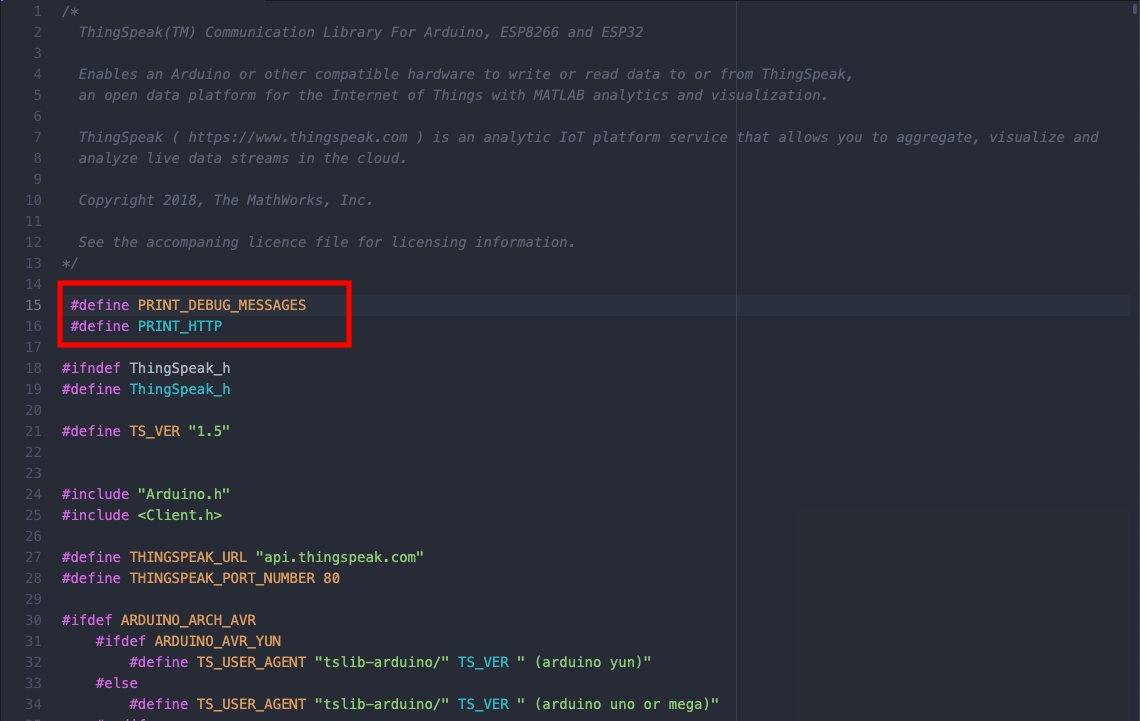Viewport: 1140px width, 721px height.
Task: Click line number 34 in the gutter
Action: [33, 704]
